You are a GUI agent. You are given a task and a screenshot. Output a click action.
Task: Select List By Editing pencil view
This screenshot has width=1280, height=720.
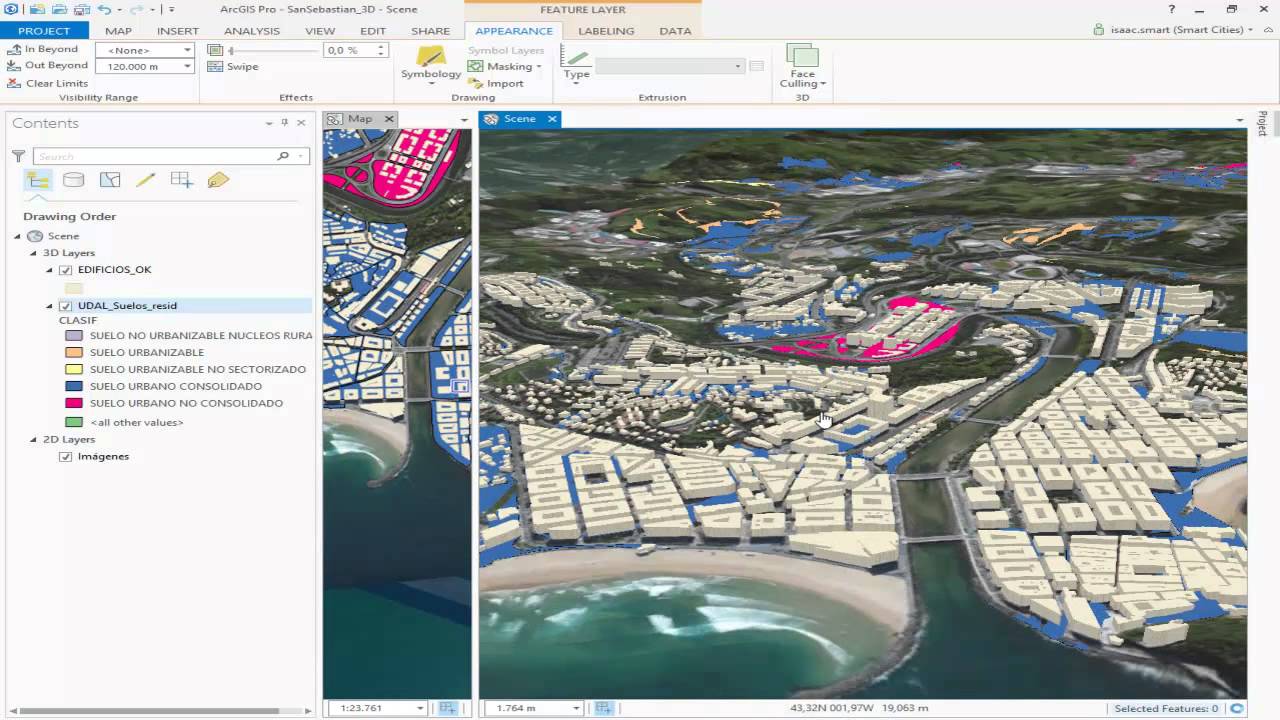click(x=146, y=180)
